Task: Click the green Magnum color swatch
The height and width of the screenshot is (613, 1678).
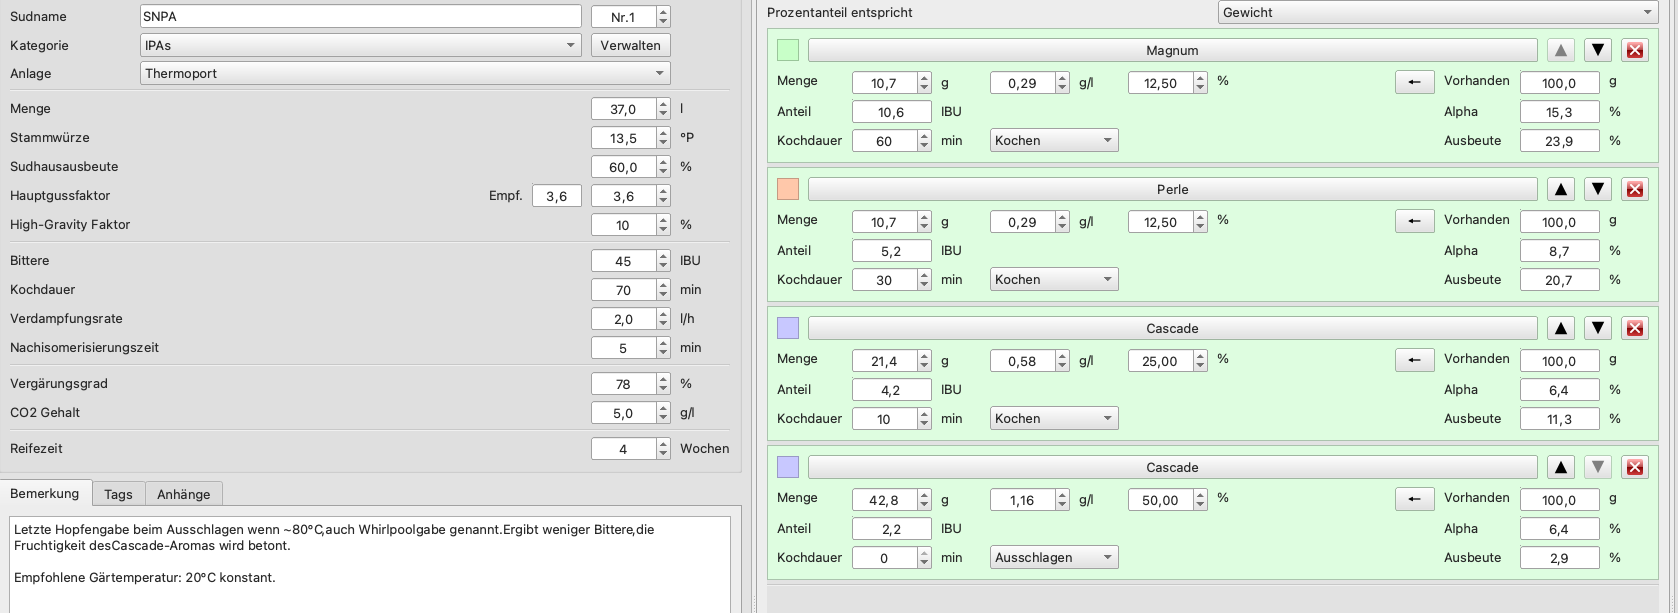Action: (788, 50)
